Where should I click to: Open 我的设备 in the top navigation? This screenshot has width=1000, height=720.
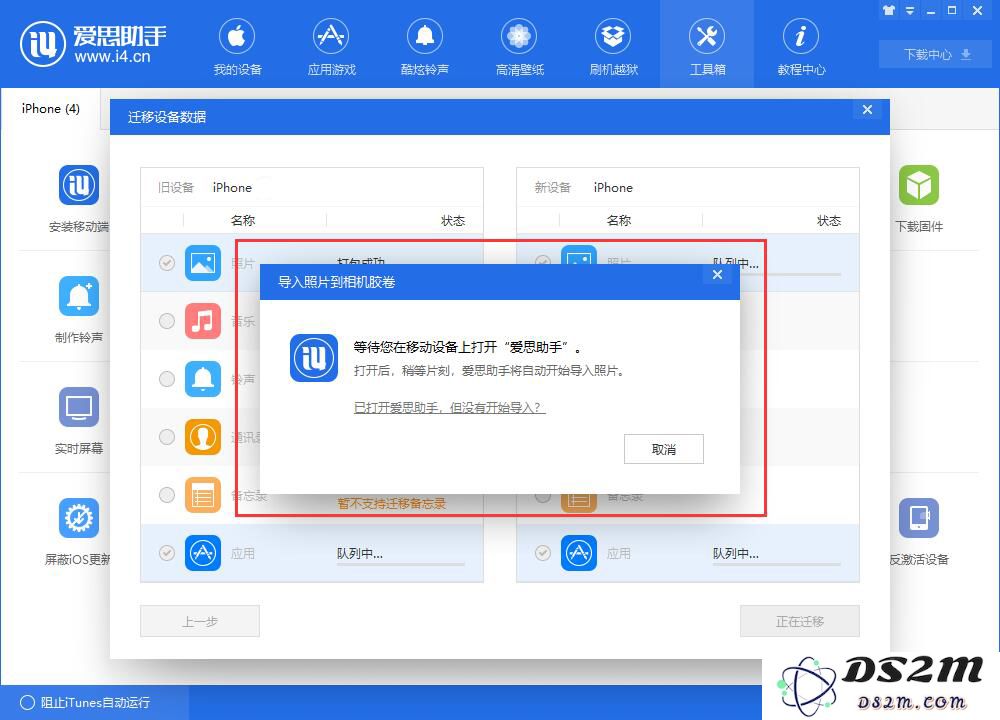click(237, 47)
